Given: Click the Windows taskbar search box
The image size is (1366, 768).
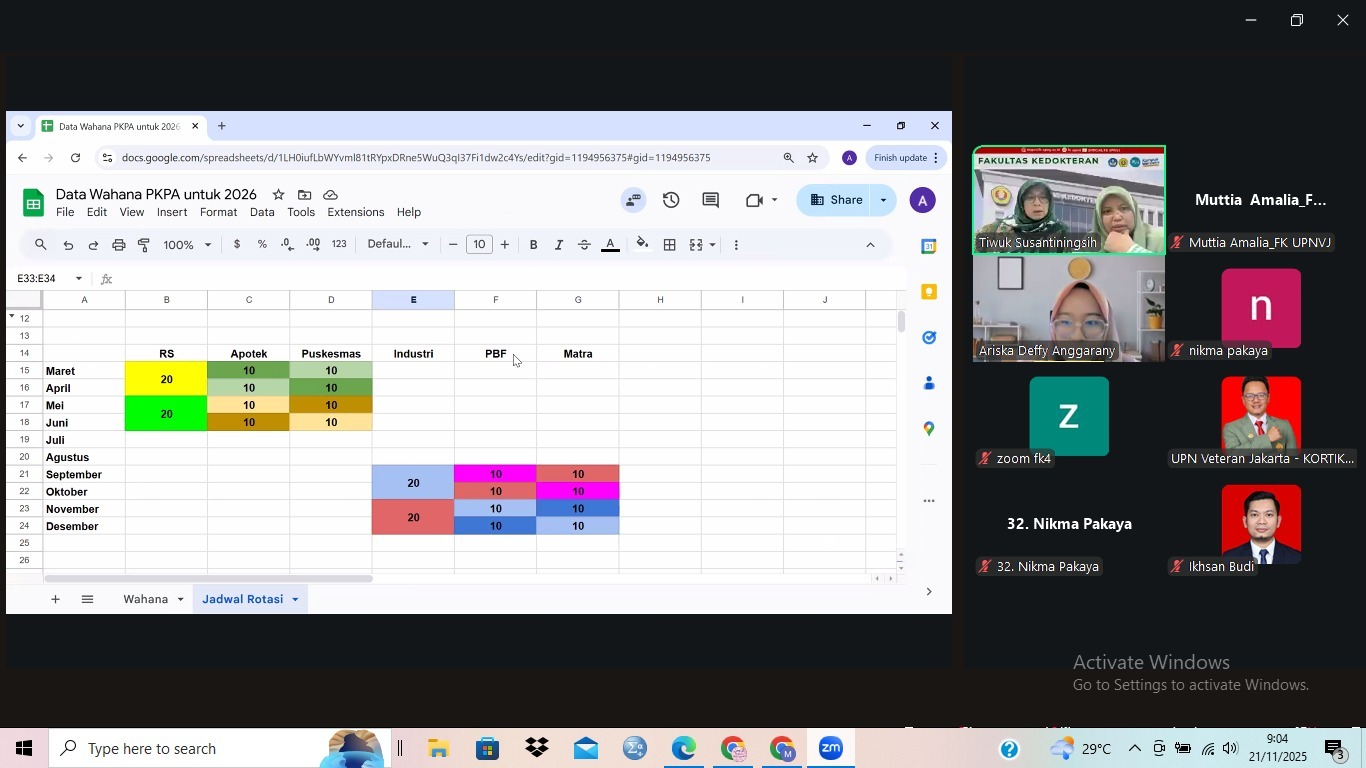Looking at the screenshot, I should pos(190,748).
